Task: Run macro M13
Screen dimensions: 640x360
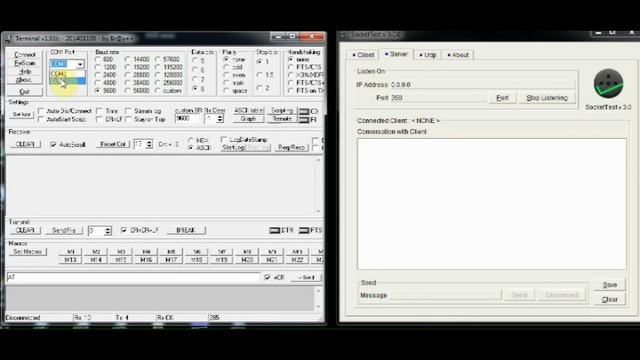Action: pos(71,260)
